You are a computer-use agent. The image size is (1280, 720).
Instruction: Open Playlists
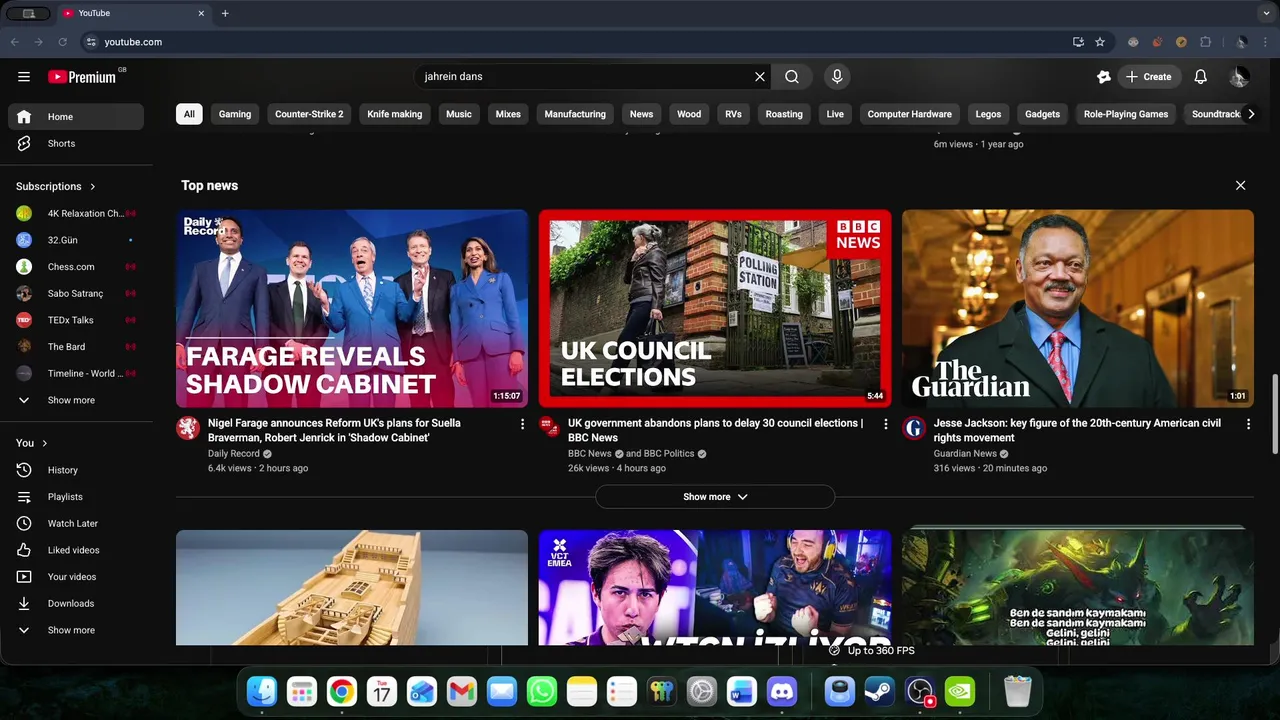(x=76, y=497)
